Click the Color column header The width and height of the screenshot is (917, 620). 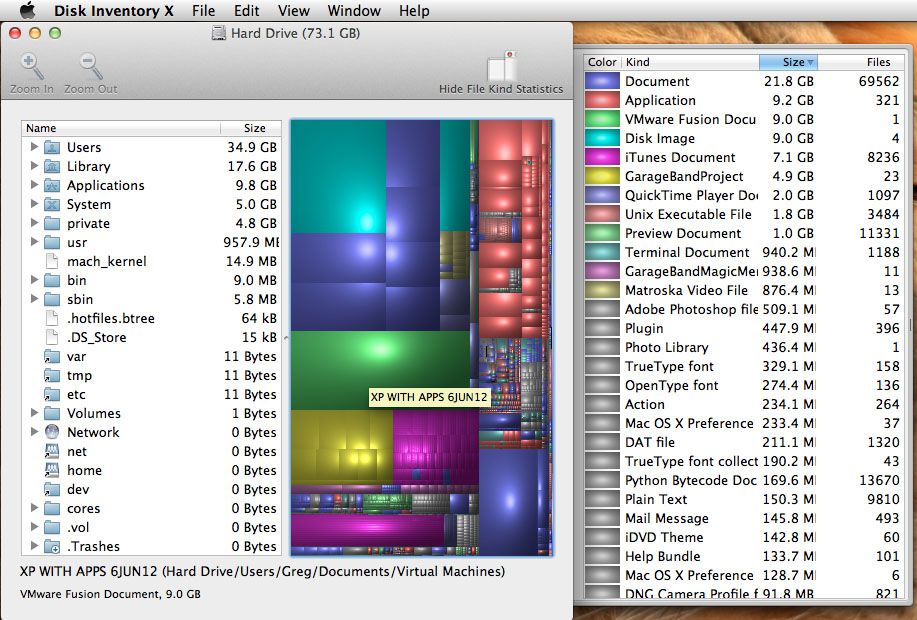point(602,62)
